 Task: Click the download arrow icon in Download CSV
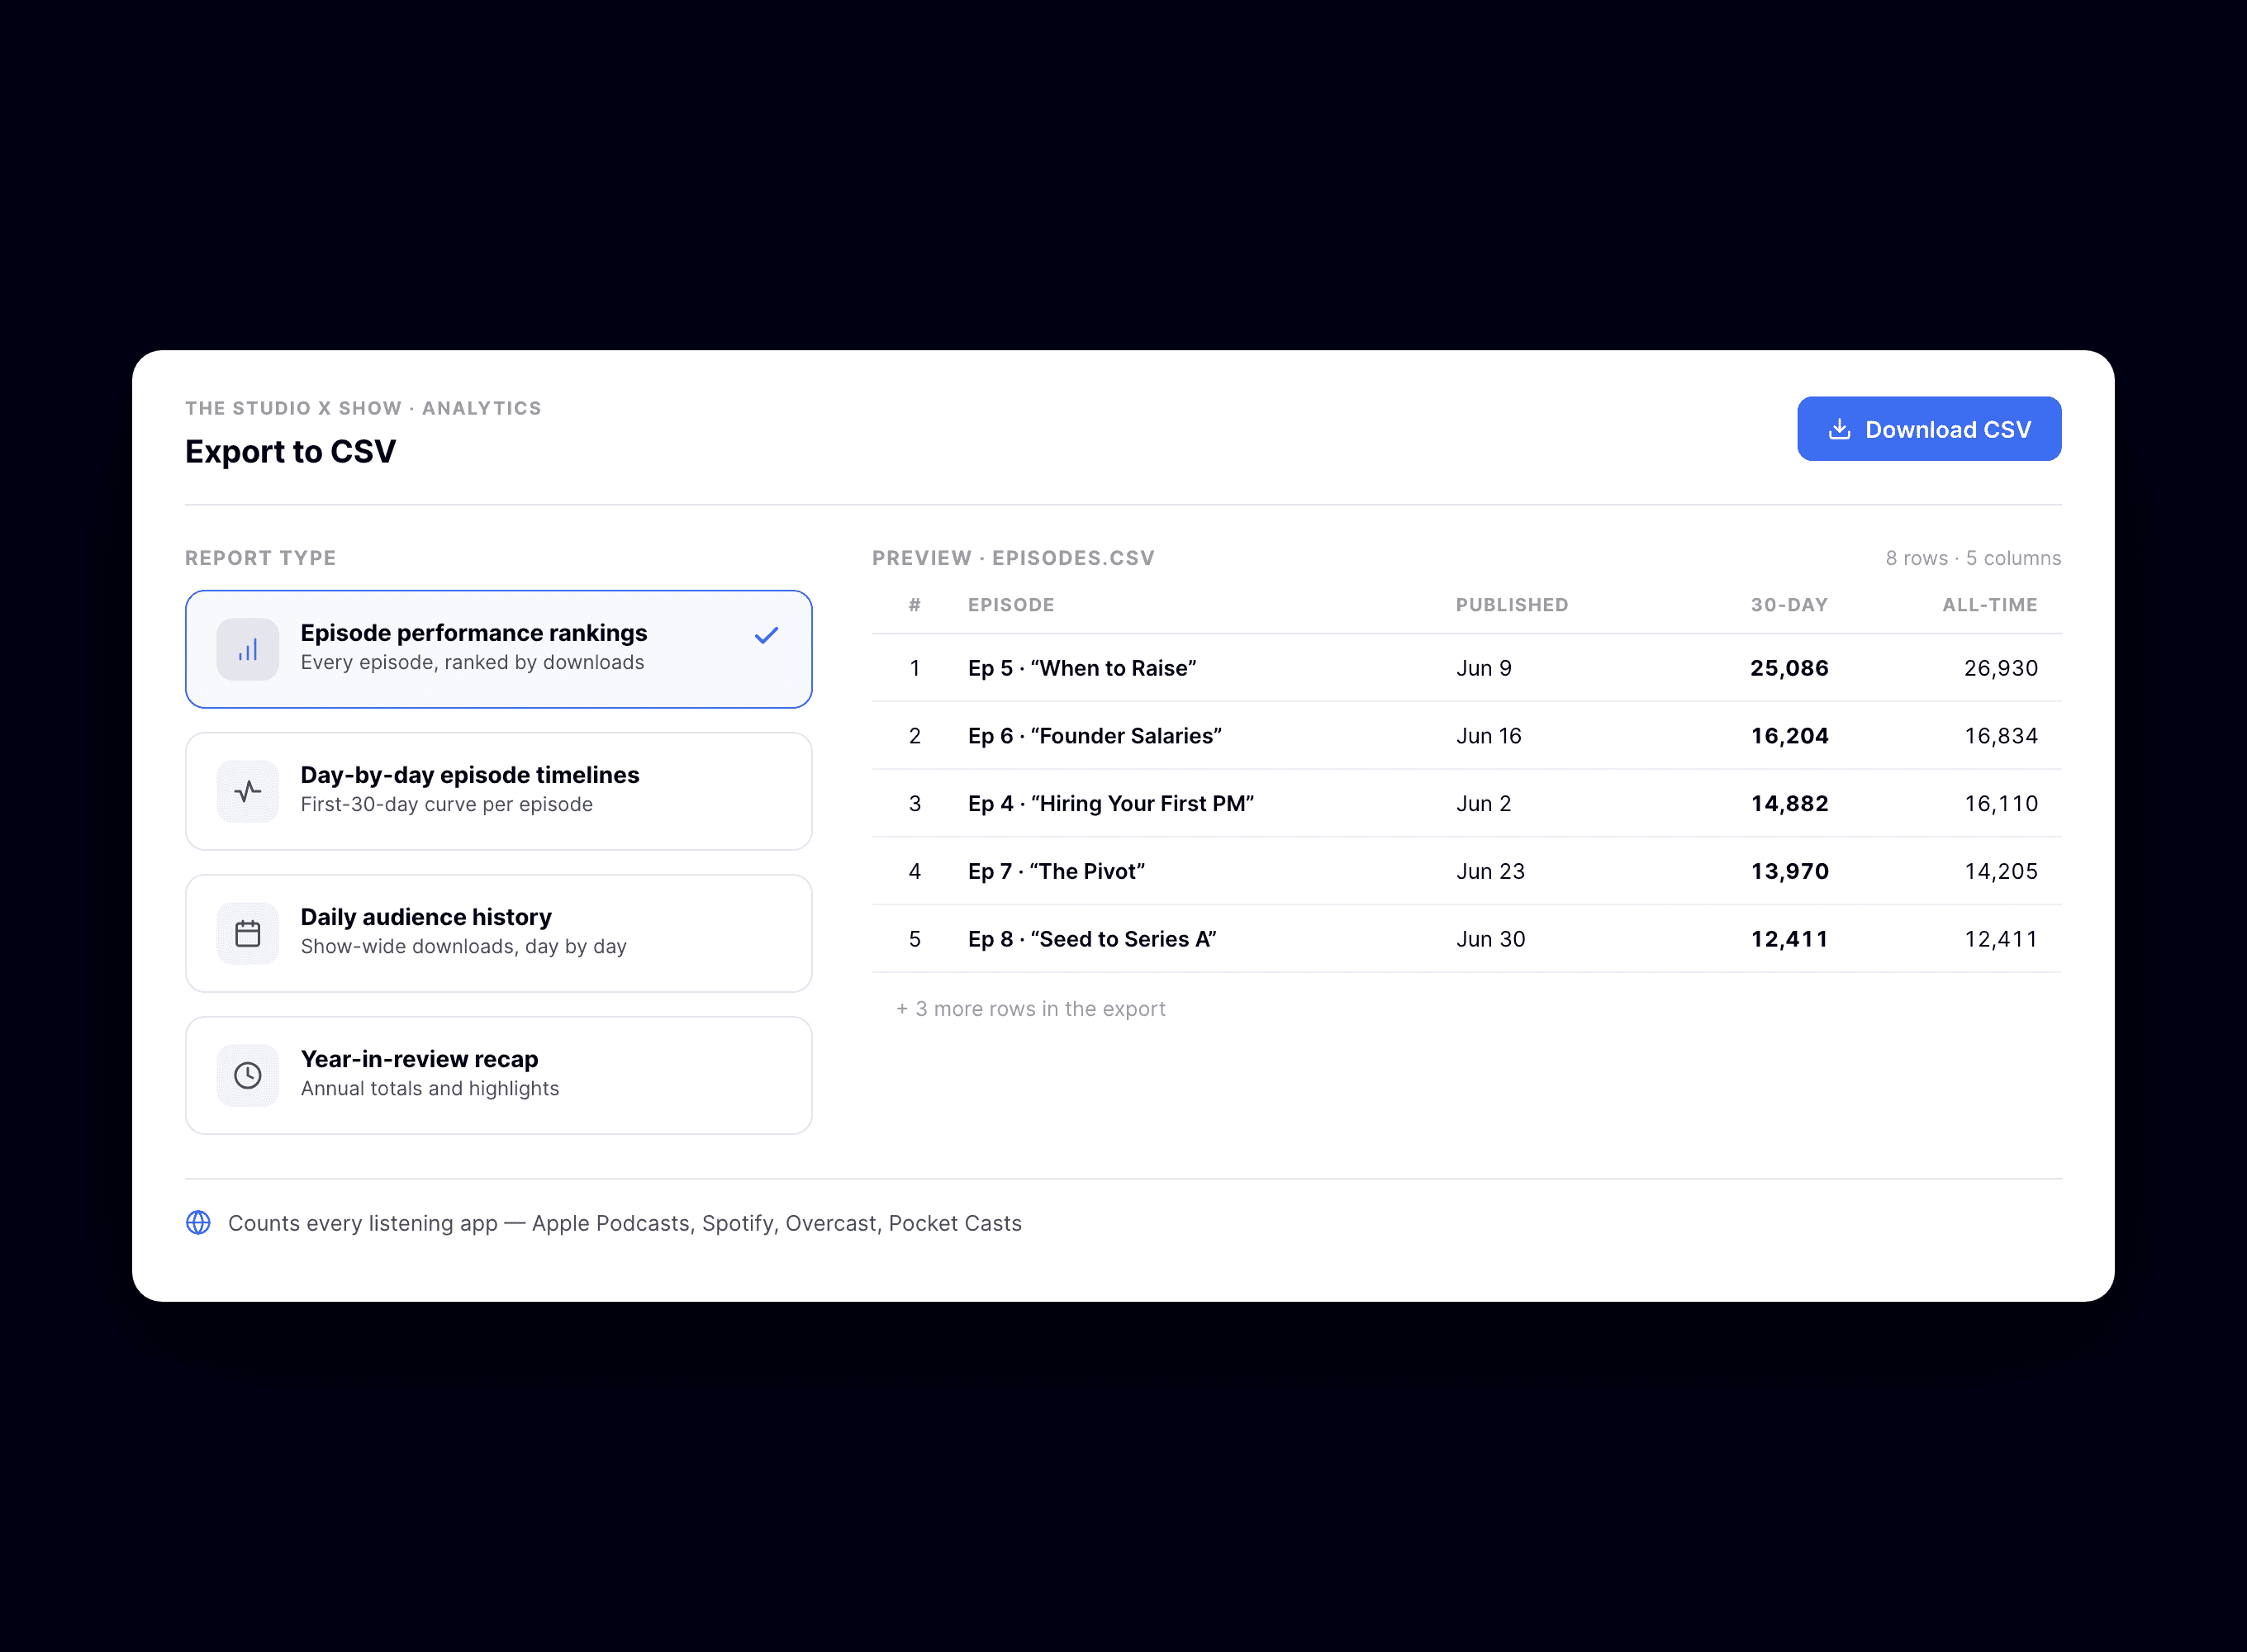(1839, 429)
